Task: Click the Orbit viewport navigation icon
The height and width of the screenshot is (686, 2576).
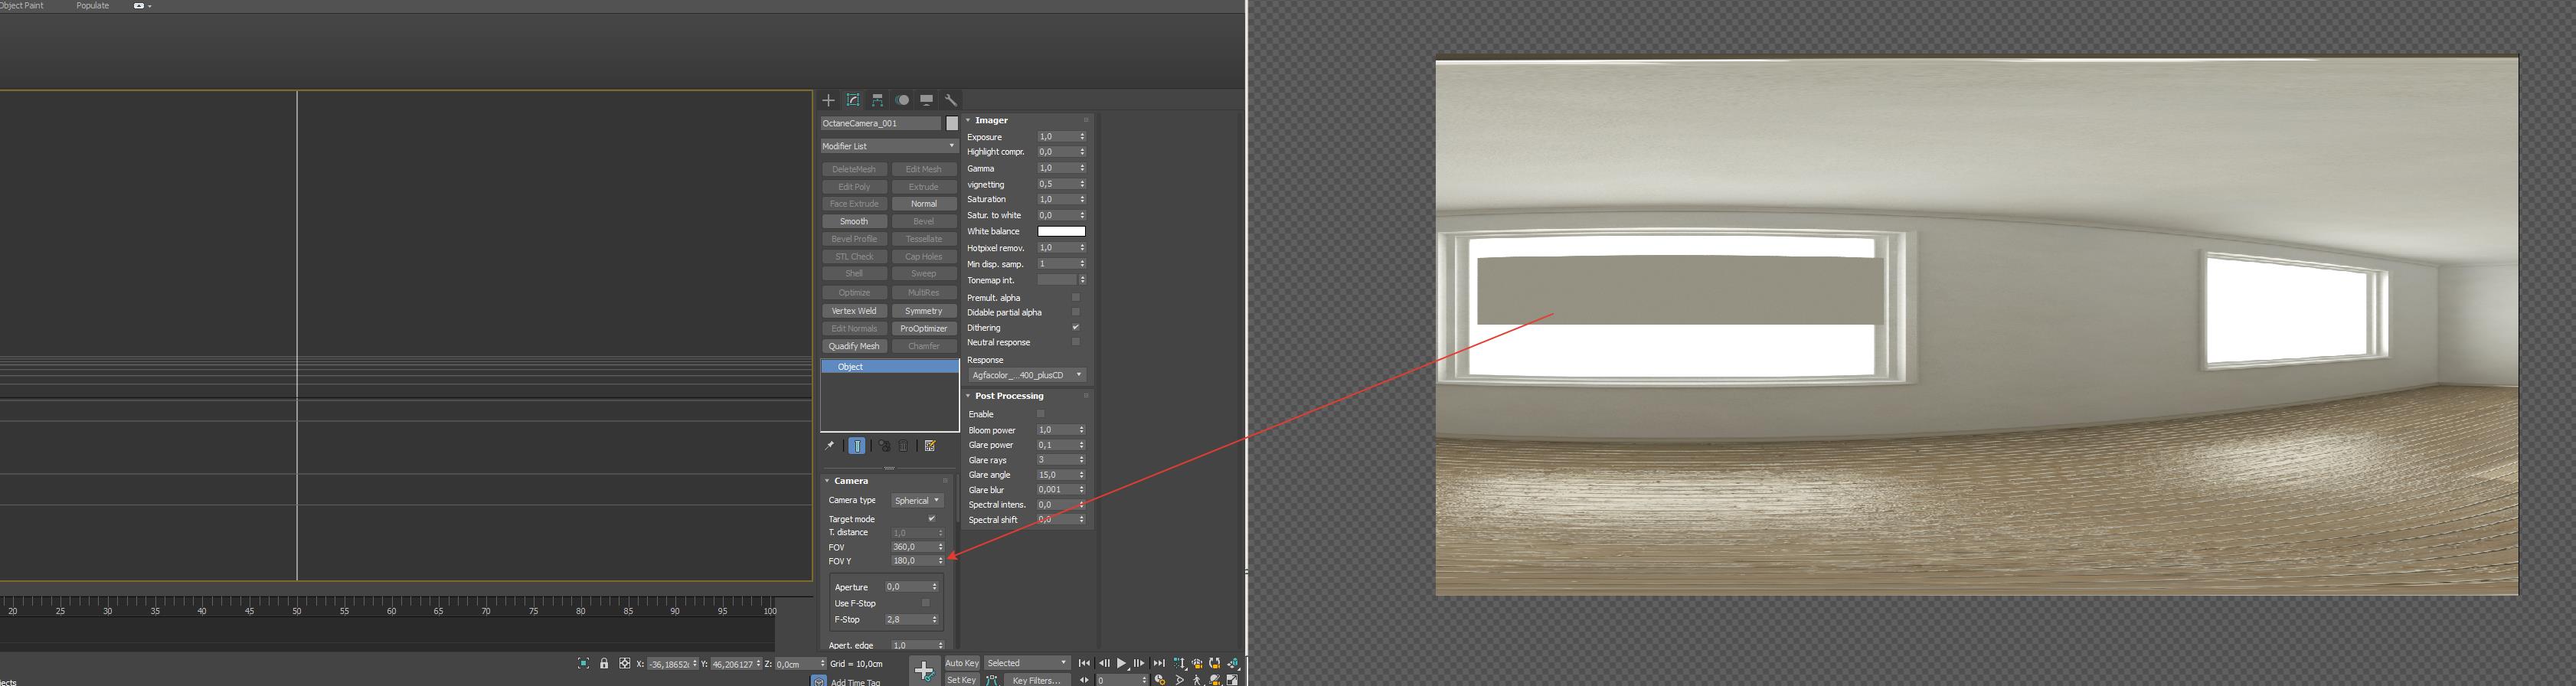Action: (x=1215, y=680)
